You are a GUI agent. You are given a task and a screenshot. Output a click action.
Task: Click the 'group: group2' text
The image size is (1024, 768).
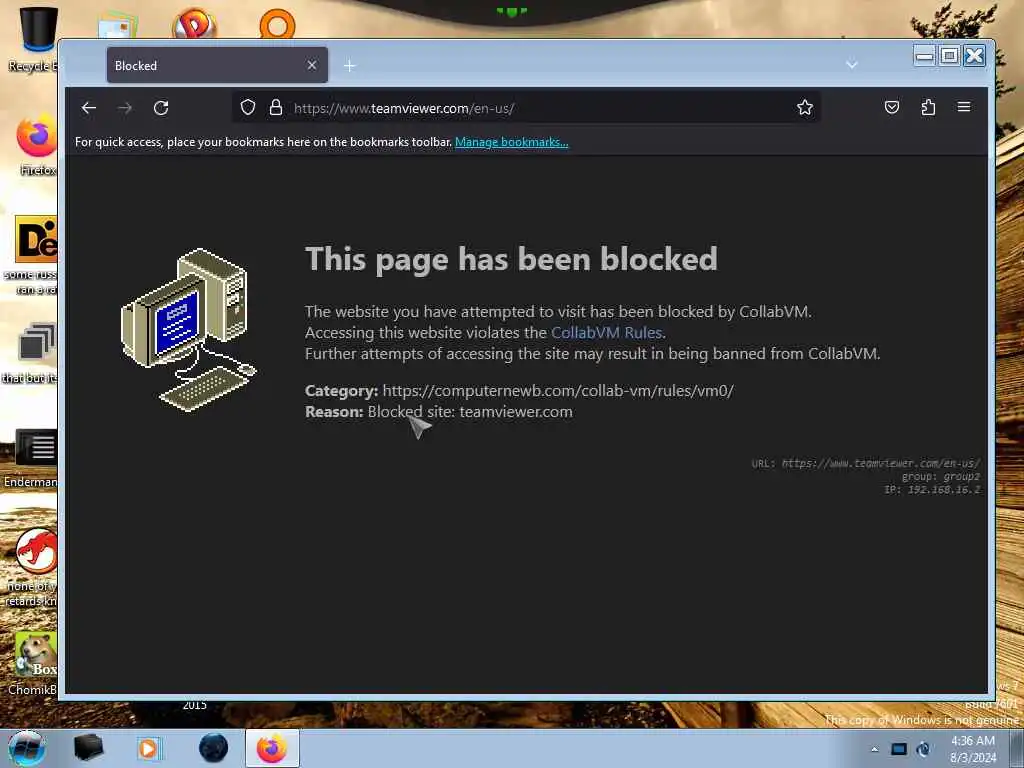click(940, 477)
